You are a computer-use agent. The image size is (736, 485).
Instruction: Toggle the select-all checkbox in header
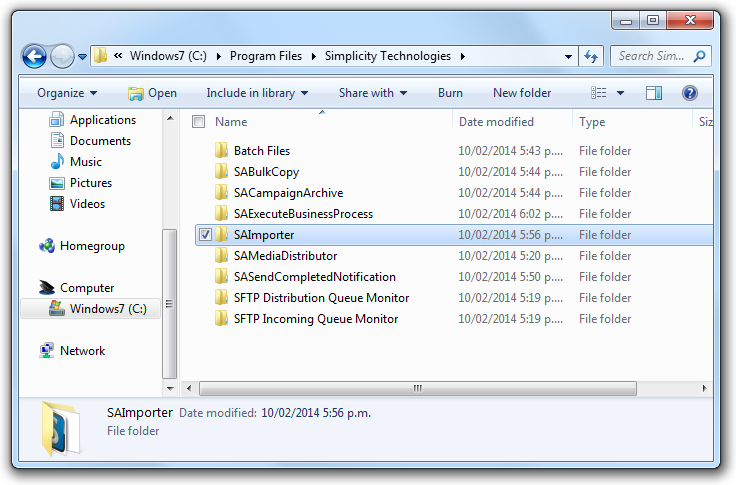tap(199, 122)
